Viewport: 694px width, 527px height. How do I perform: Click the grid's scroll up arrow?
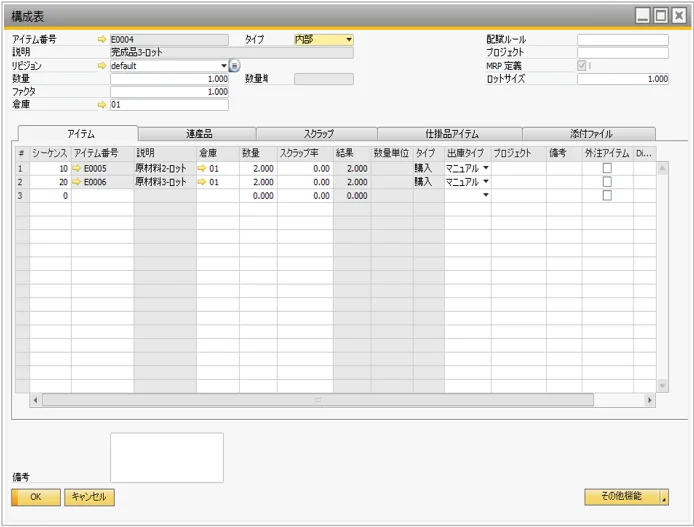click(x=662, y=168)
